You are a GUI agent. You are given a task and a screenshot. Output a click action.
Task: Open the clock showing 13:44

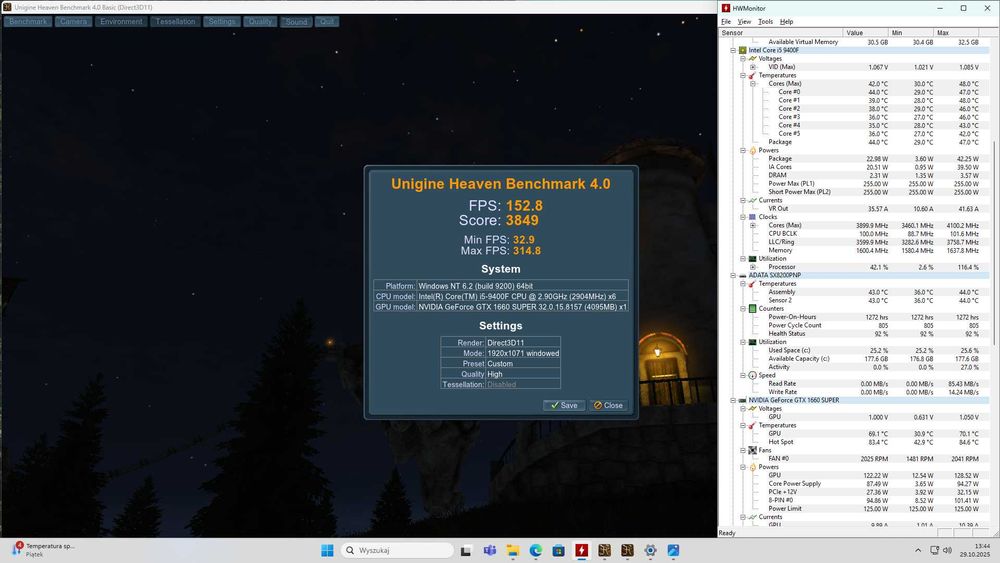[x=975, y=550]
